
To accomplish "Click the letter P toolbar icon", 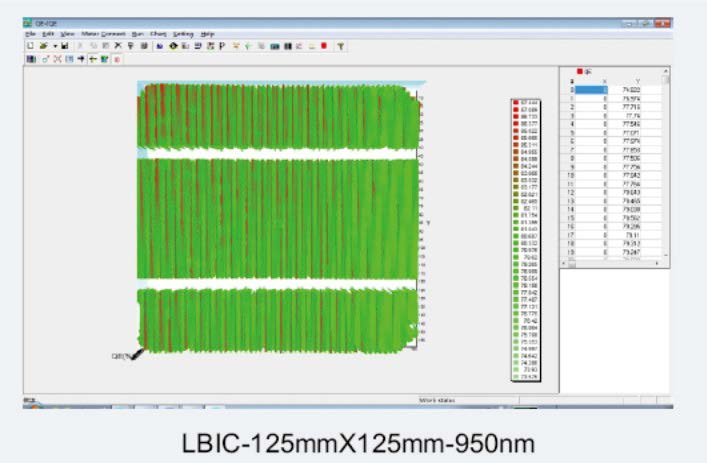I will 221,46.
